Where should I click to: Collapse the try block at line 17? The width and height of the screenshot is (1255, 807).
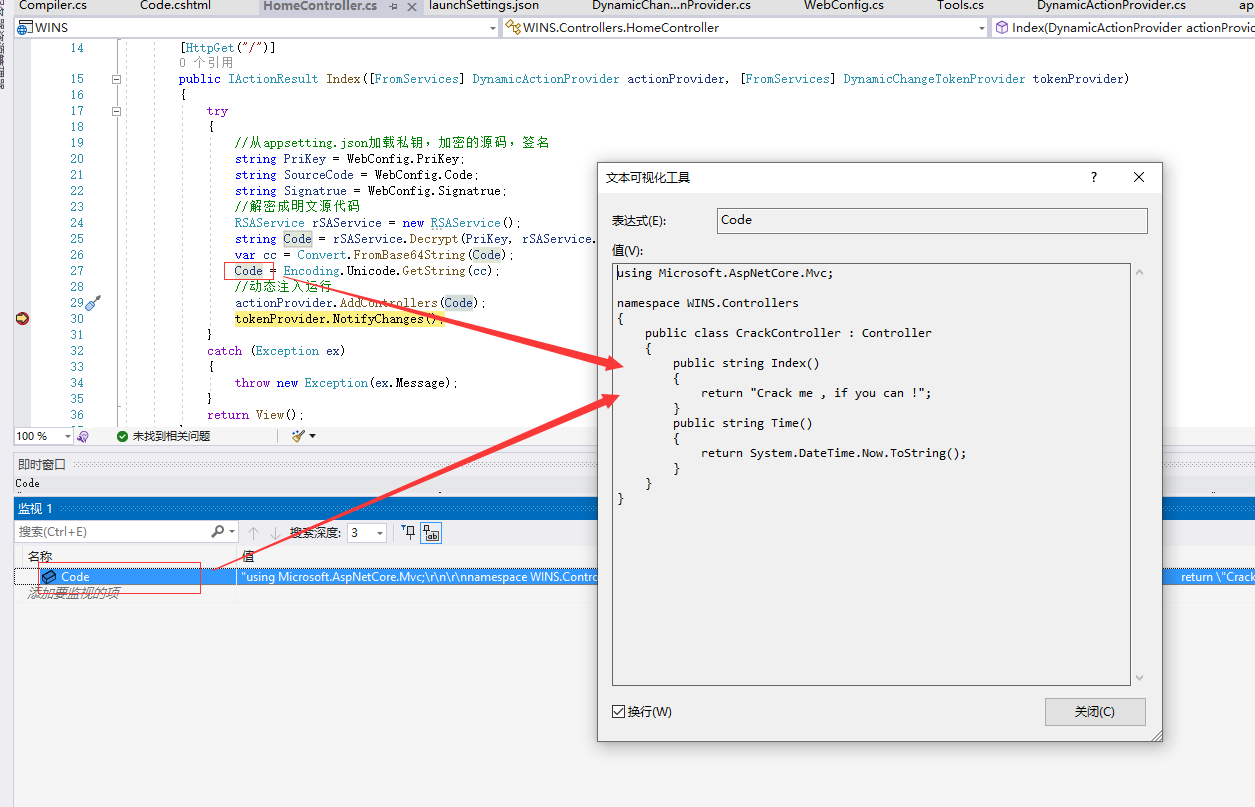point(116,111)
